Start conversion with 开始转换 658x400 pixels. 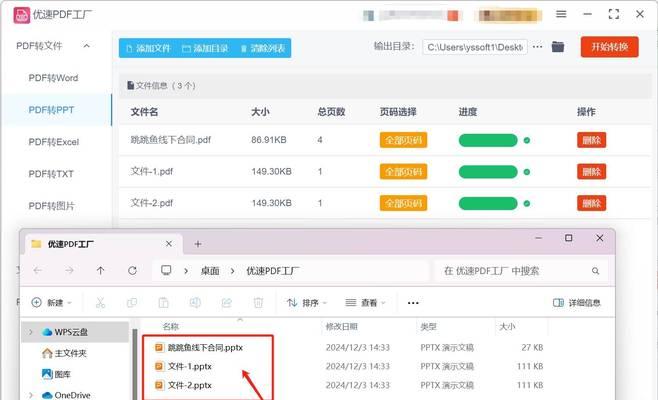click(x=610, y=47)
